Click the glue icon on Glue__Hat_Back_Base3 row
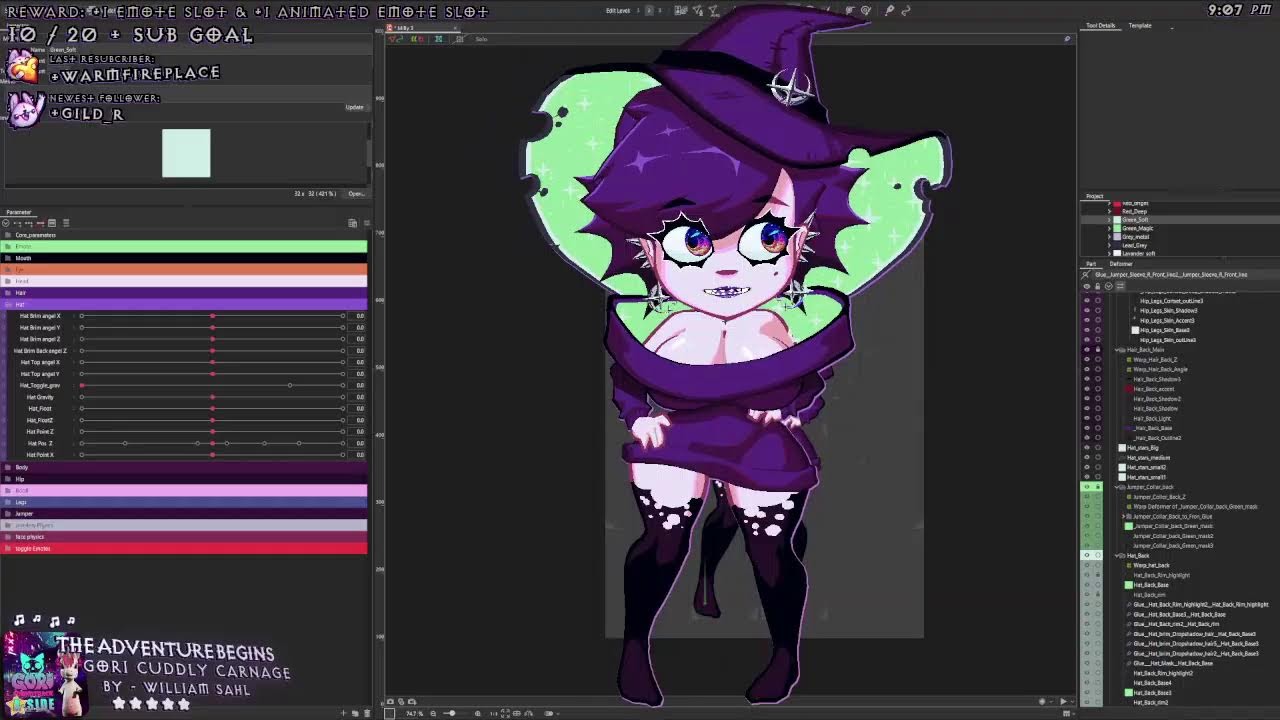The image size is (1280, 720). pos(1129,614)
